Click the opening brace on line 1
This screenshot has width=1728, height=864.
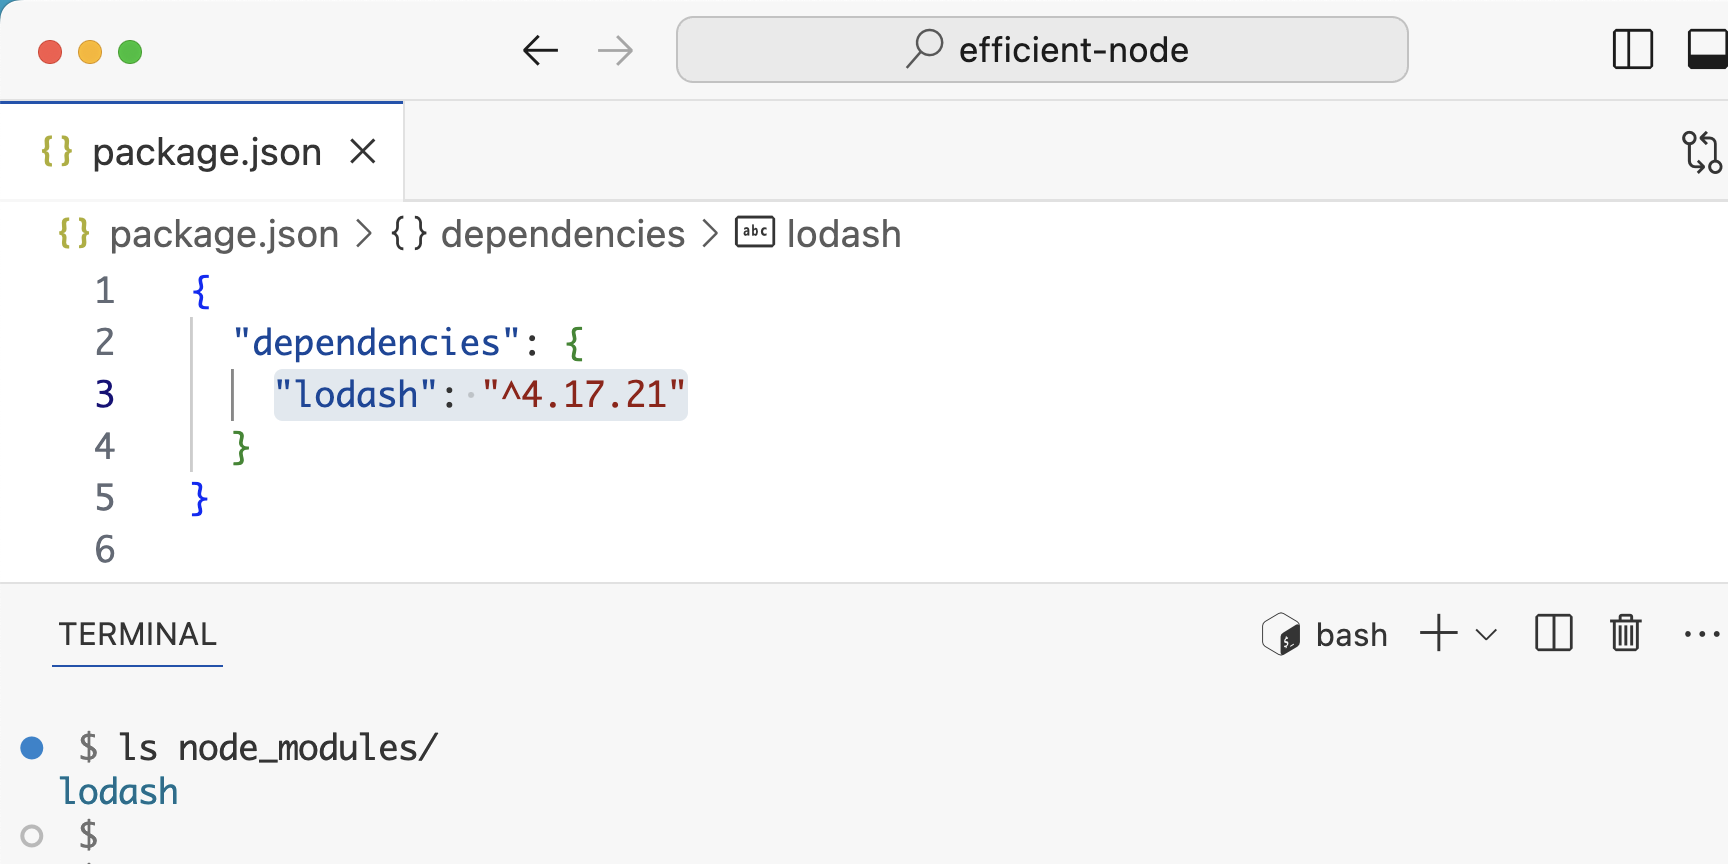tap(201, 290)
